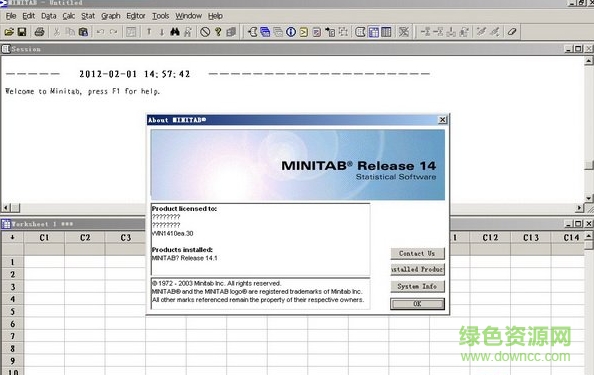Image resolution: width=594 pixels, height=375 pixels.
Task: Select the C2 column header
Action: [x=85, y=238]
